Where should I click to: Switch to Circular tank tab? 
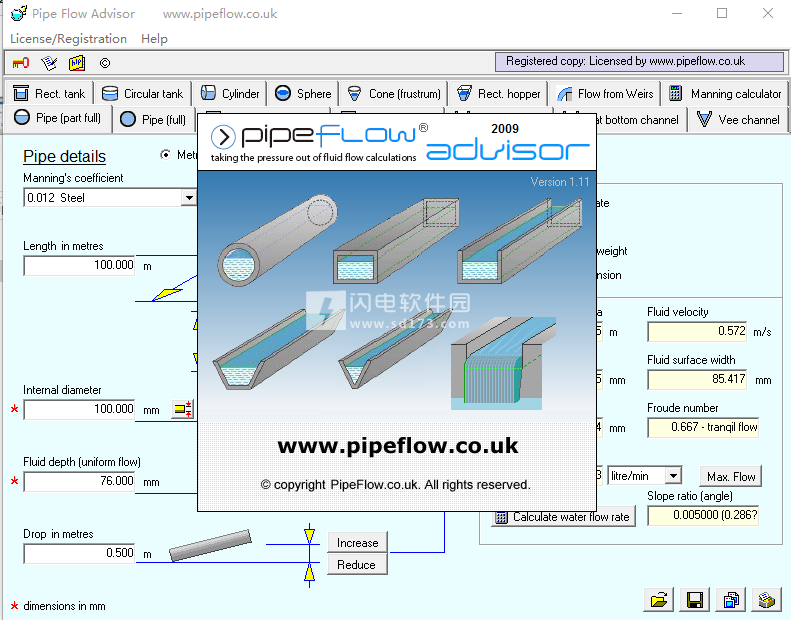tap(143, 93)
